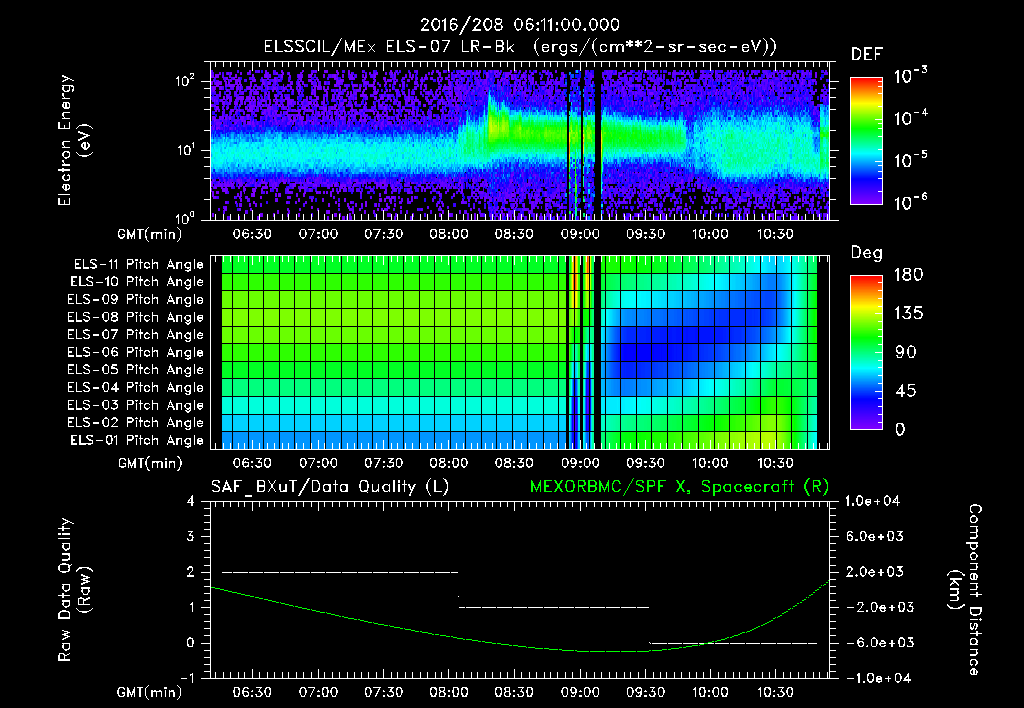Viewport: 1024px width, 708px height.
Task: Click the data quality level 0 line segment
Action: (733, 643)
